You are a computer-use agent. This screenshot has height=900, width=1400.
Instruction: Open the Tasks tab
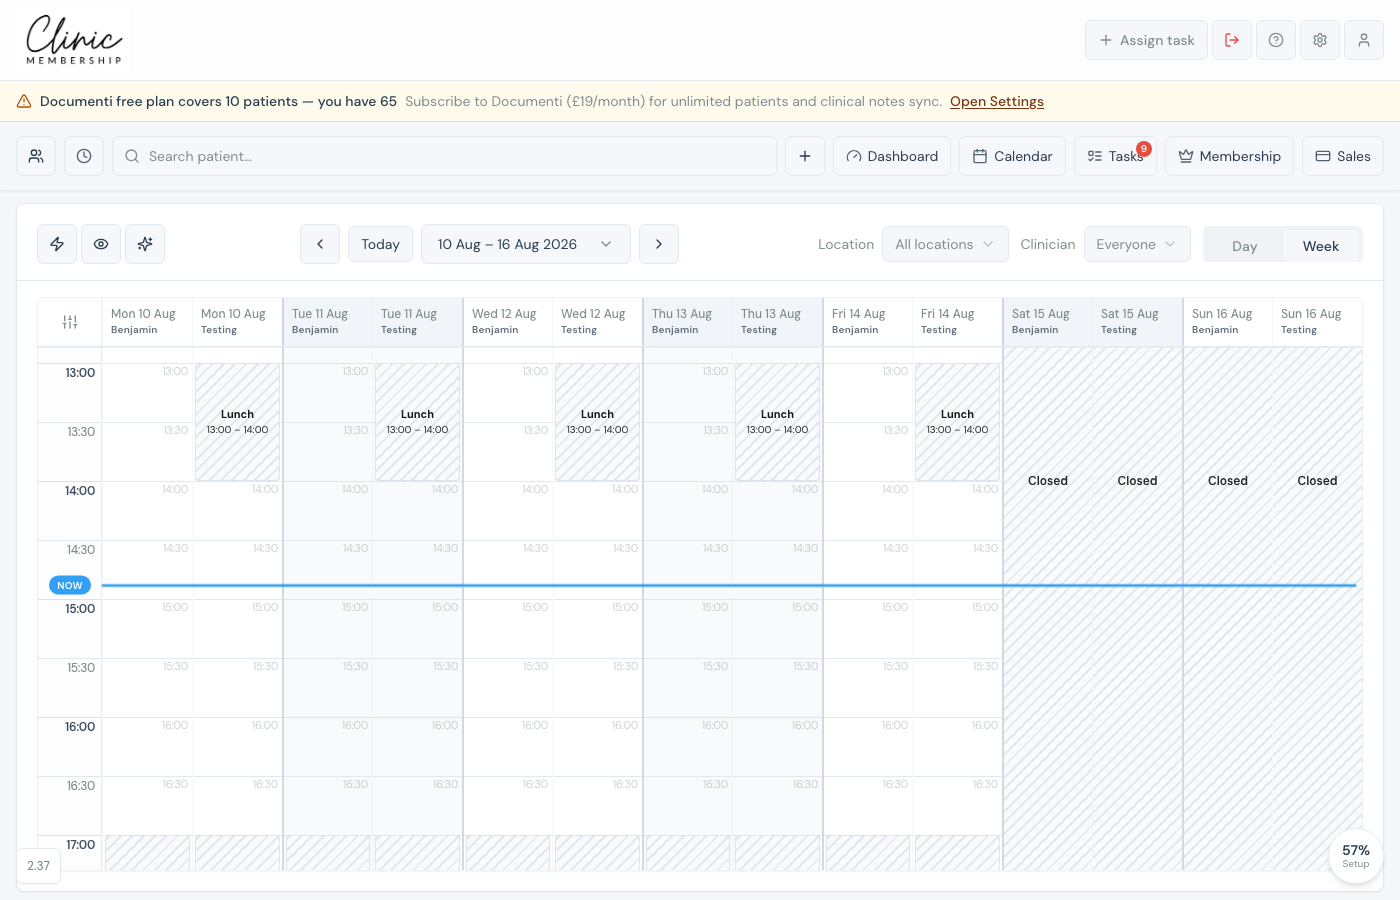coord(1115,156)
